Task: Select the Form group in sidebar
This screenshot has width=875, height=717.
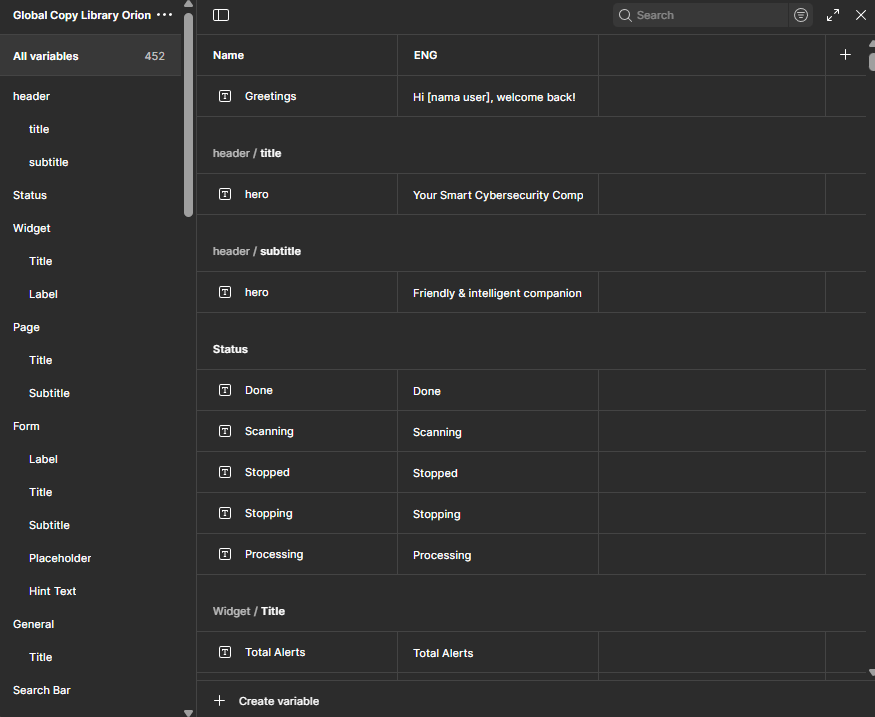Action: coord(27,426)
